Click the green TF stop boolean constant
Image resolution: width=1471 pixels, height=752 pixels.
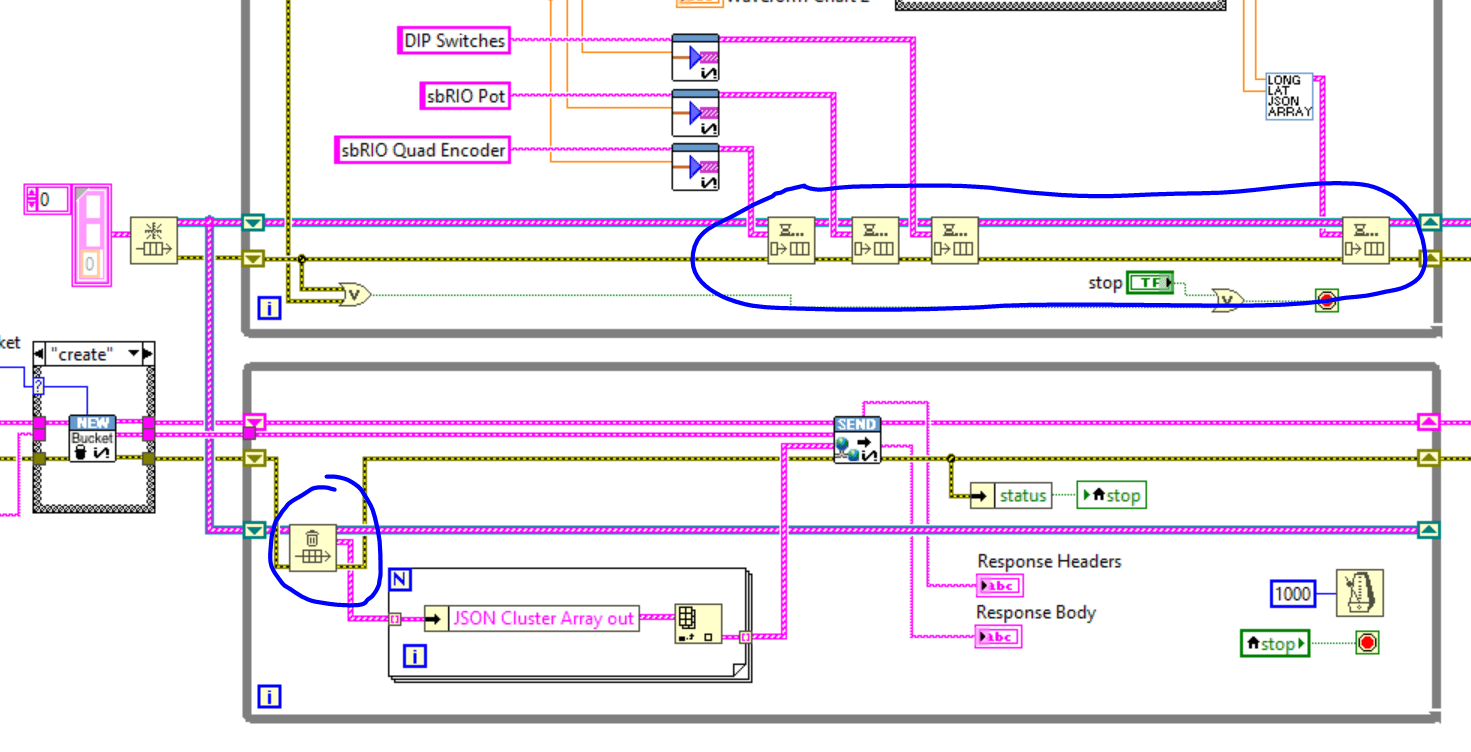pos(1150,282)
